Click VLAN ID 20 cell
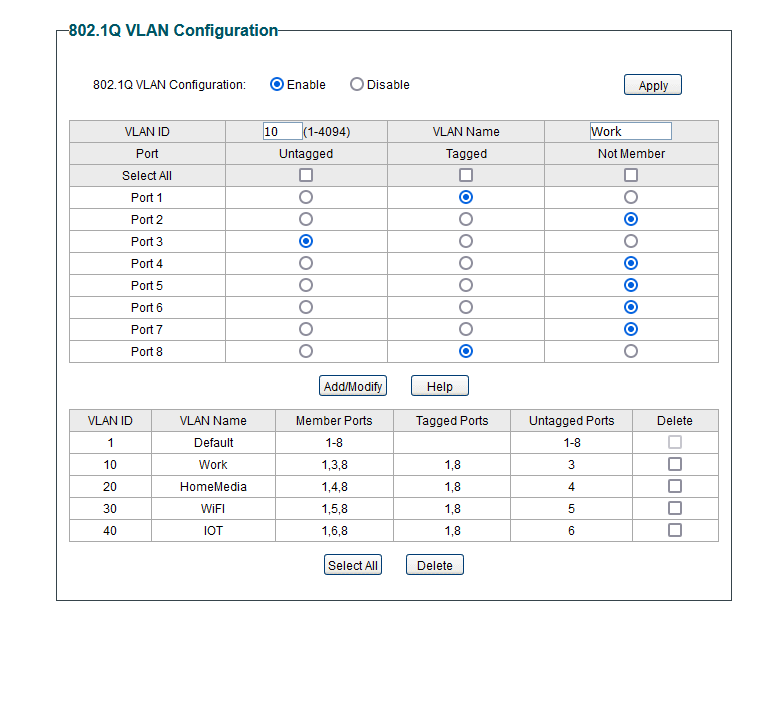761x712 pixels. [110, 487]
